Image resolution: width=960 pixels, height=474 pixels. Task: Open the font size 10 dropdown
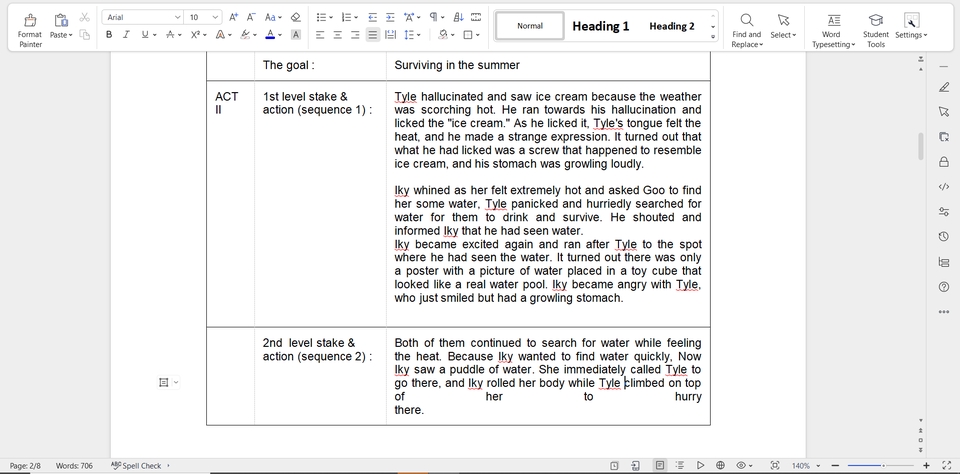tap(216, 17)
